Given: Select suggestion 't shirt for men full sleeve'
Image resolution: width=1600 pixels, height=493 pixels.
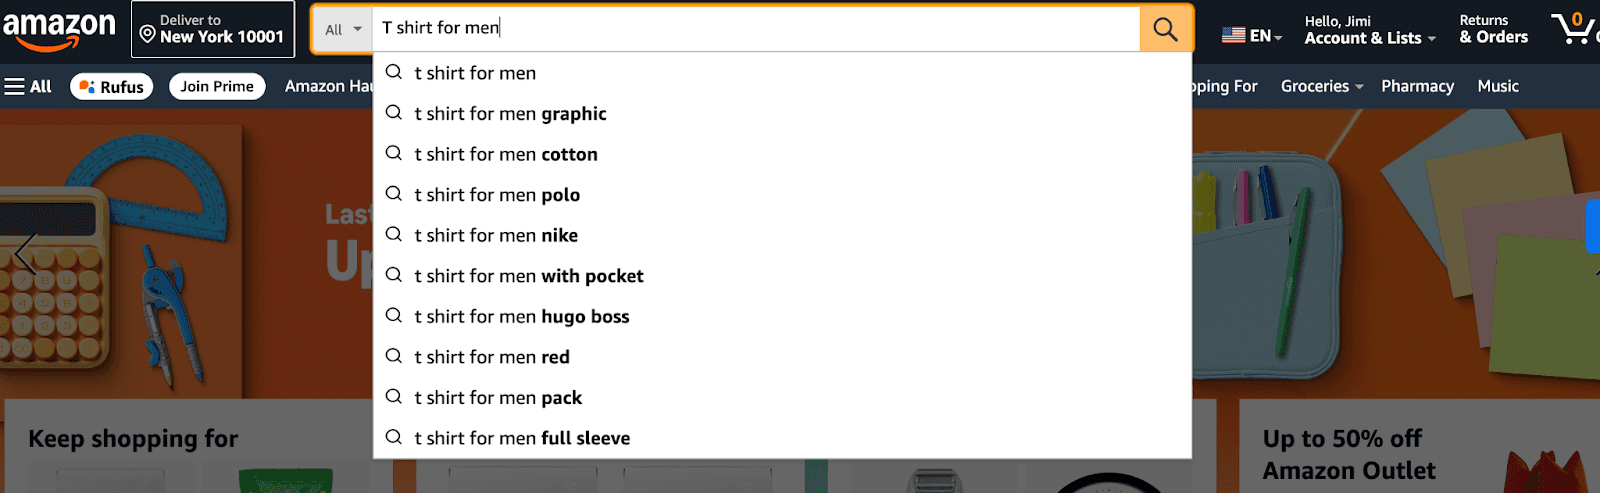Looking at the screenshot, I should click(x=782, y=438).
